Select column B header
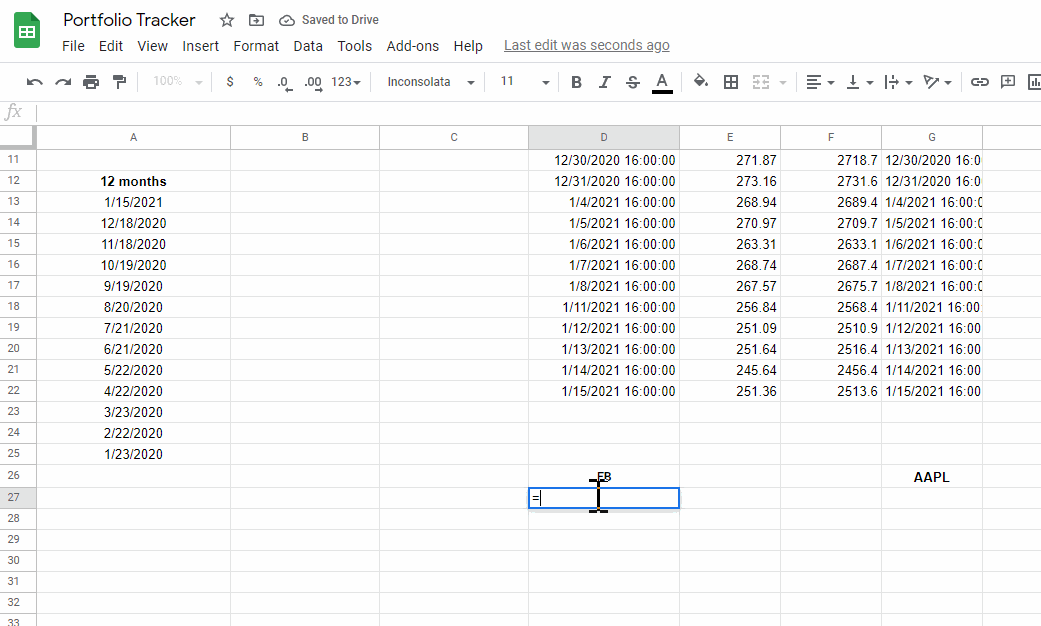This screenshot has width=1041, height=626. 305,137
